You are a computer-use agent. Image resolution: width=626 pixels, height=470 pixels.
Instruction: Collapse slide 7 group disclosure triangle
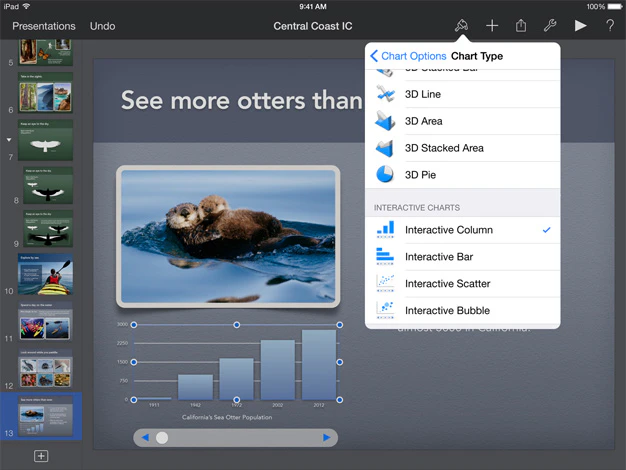[x=9, y=140]
